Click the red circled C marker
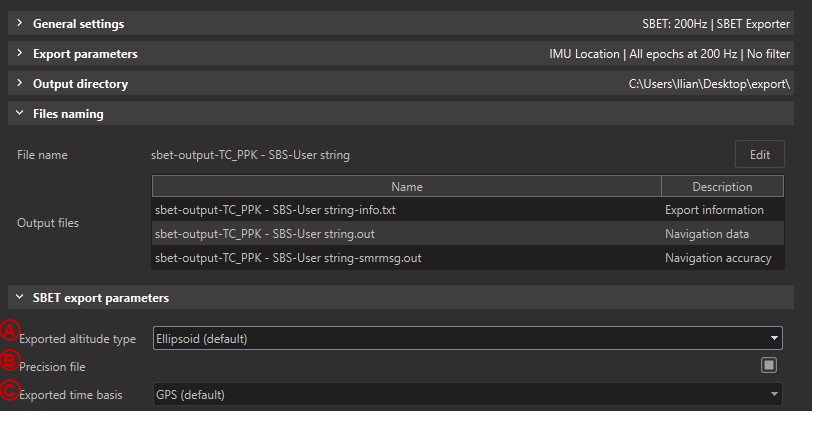This screenshot has height=431, width=832. [9, 390]
